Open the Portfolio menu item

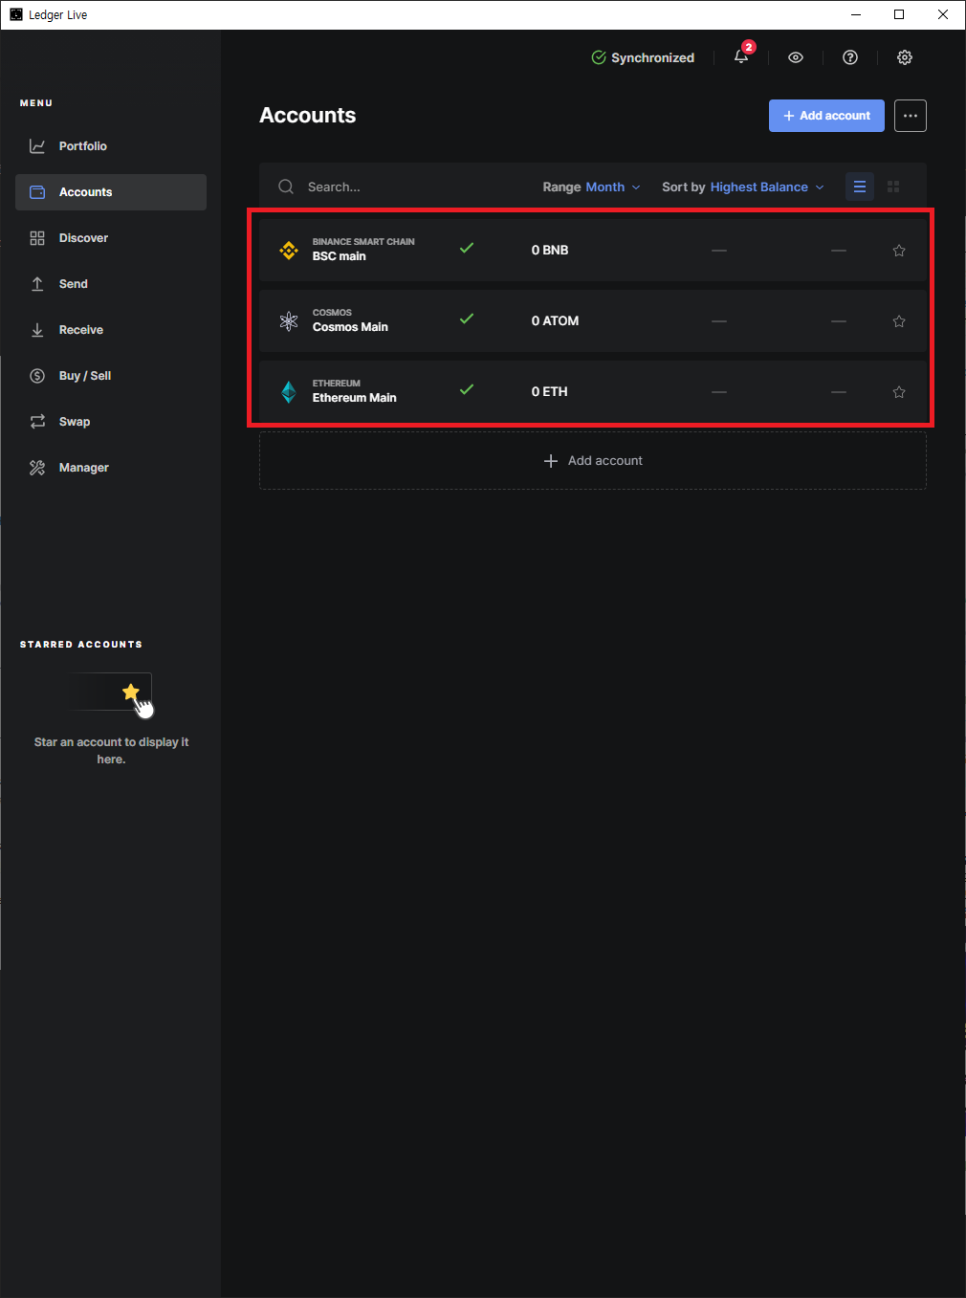111,146
